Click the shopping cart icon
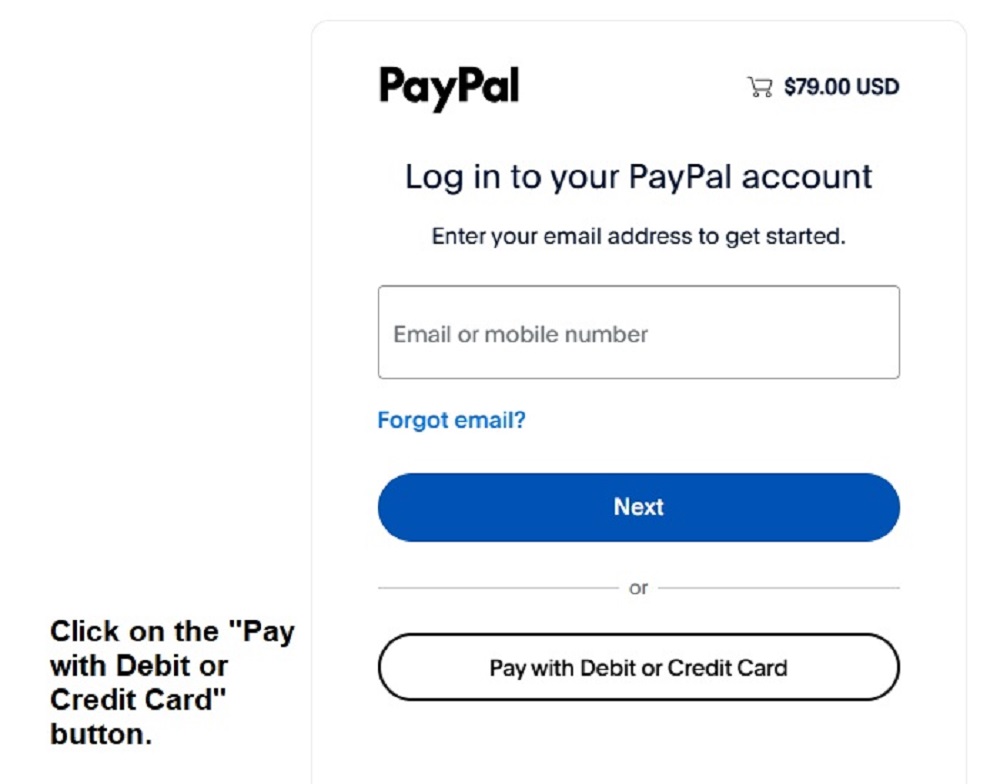1000x784 pixels. click(x=760, y=87)
